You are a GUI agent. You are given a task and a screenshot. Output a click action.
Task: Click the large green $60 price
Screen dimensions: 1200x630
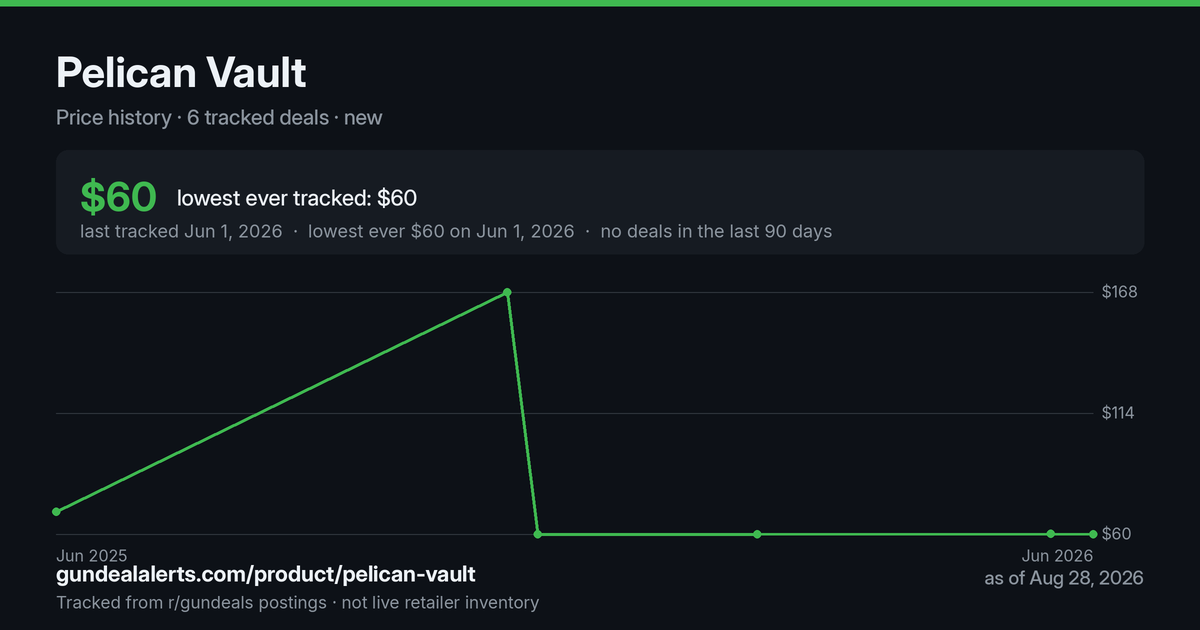[118, 197]
